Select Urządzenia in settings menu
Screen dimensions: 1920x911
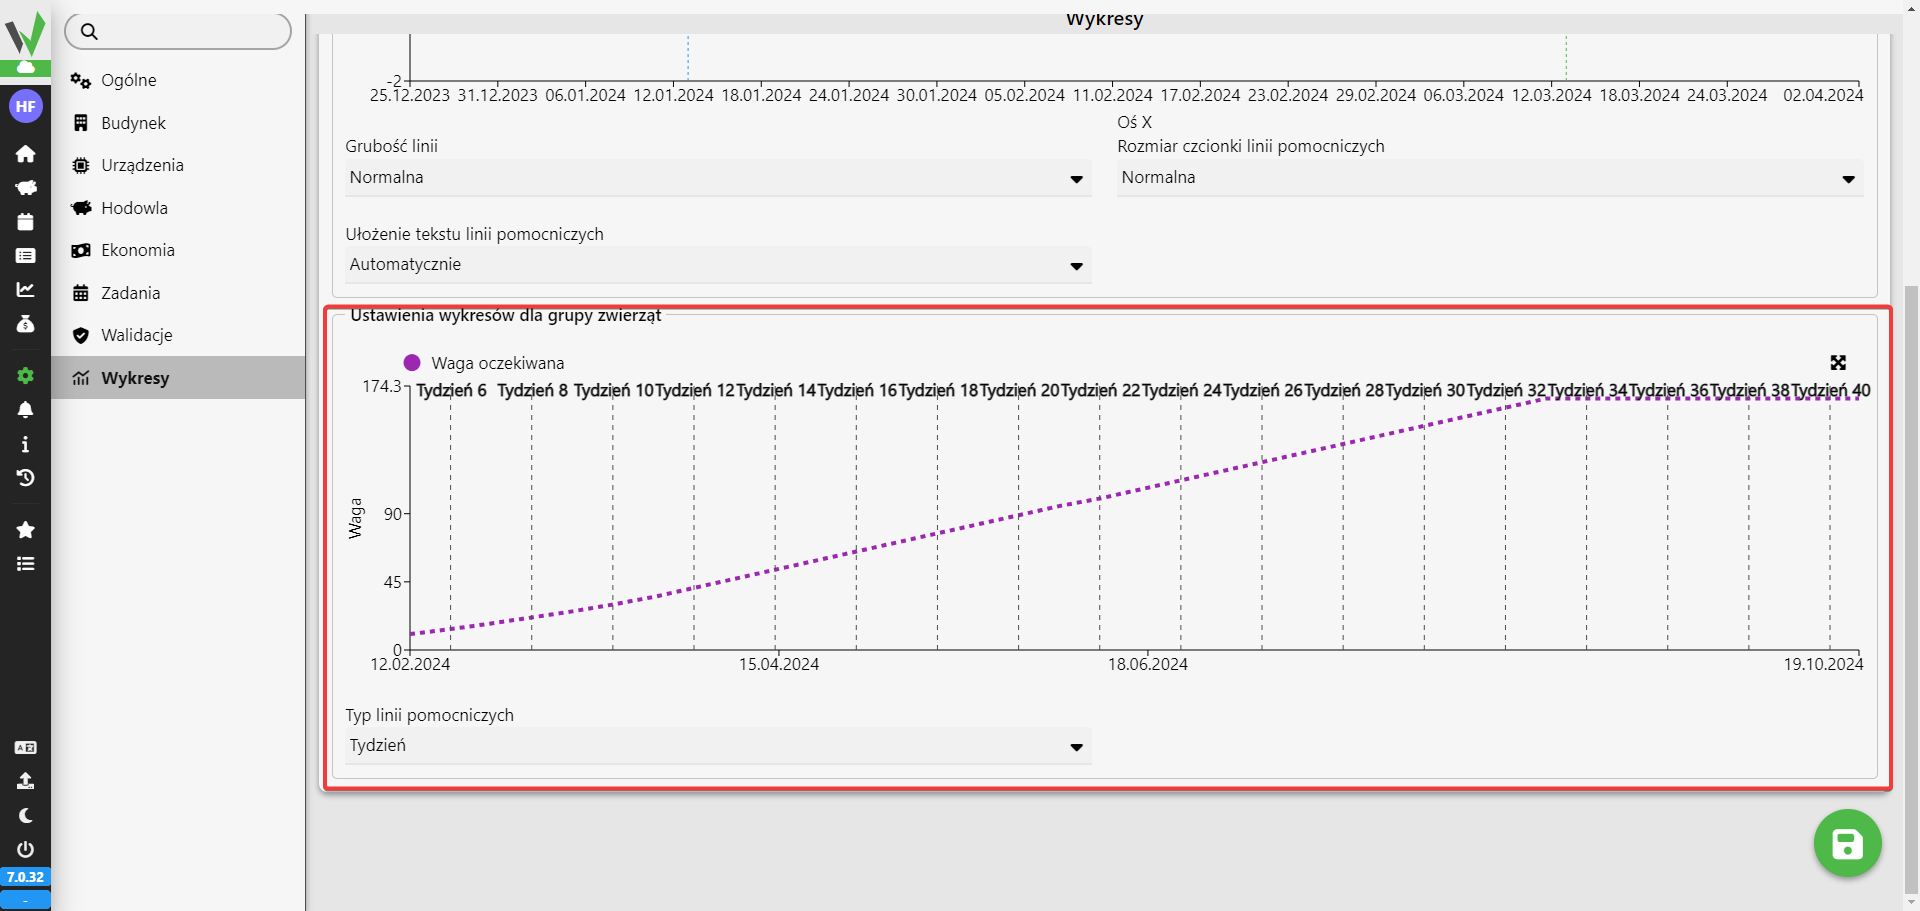142,165
